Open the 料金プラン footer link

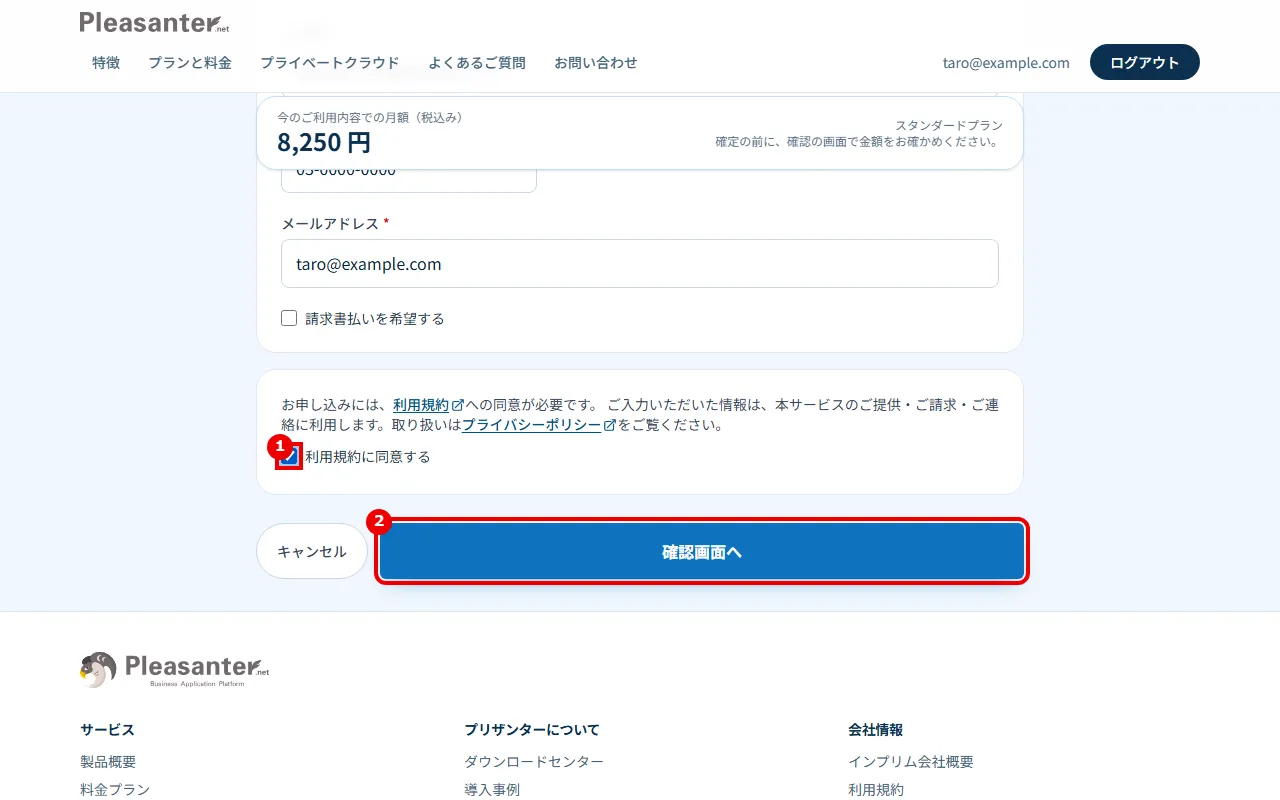tap(115, 790)
